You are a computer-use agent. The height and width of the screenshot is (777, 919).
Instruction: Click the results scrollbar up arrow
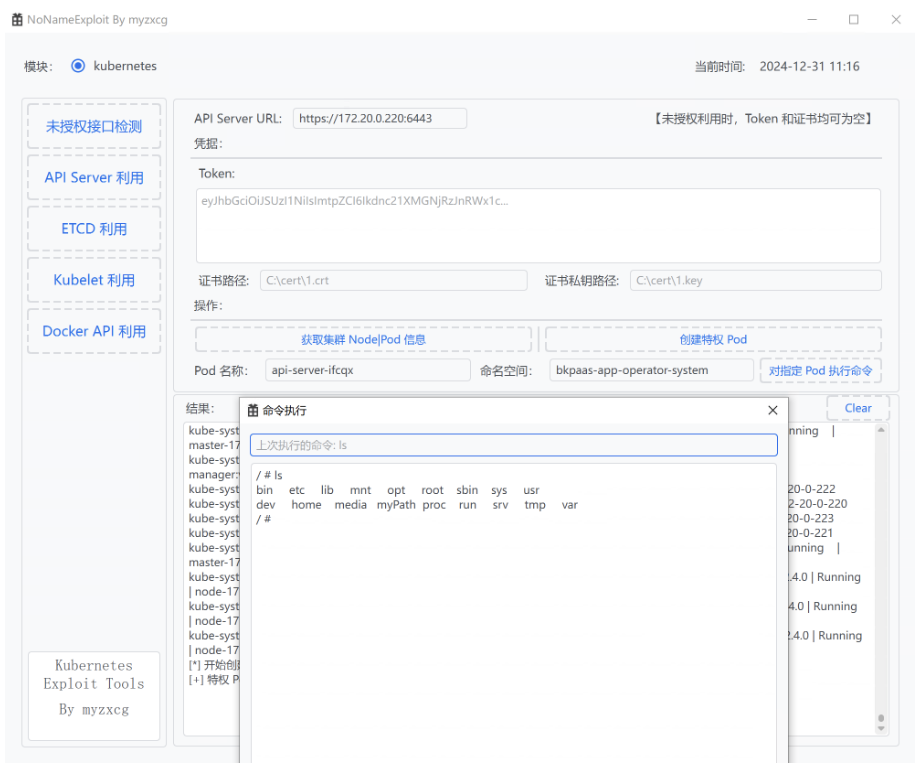point(880,430)
